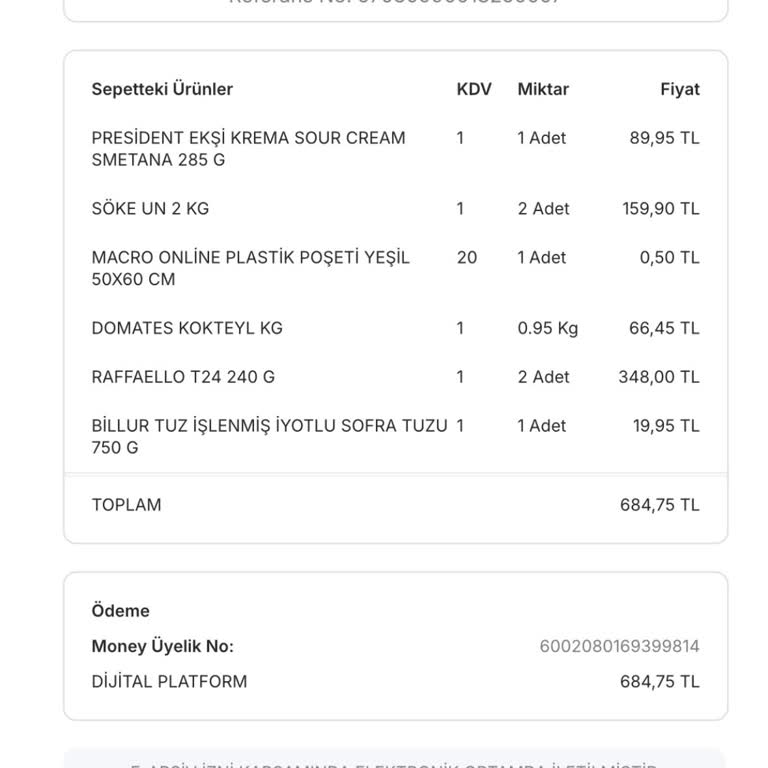Click the KDV column header
Viewport: 768px width, 768px height.
click(x=474, y=89)
